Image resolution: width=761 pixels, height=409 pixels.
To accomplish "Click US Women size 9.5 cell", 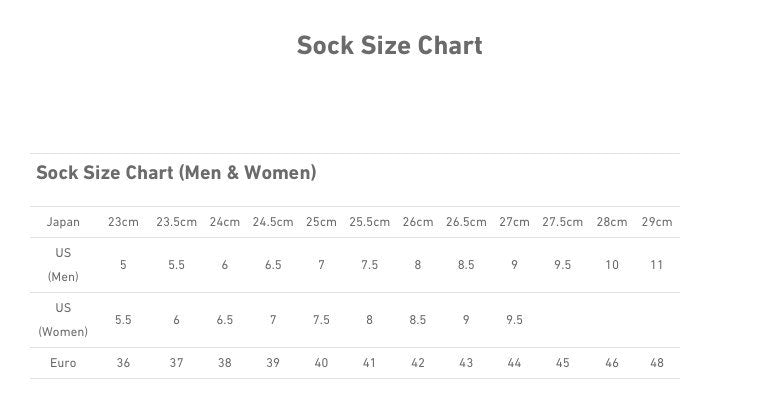I will (514, 320).
